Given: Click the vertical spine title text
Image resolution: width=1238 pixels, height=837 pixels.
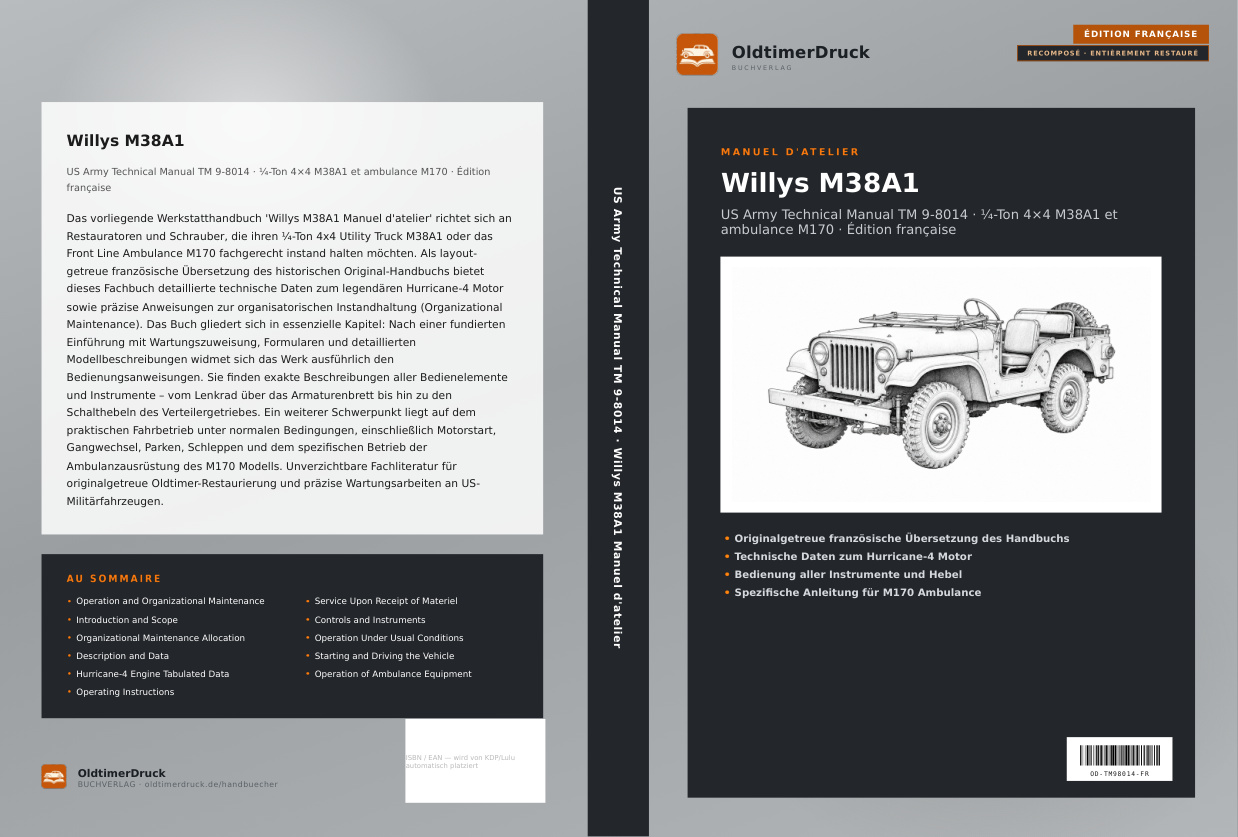Looking at the screenshot, I should [617, 417].
